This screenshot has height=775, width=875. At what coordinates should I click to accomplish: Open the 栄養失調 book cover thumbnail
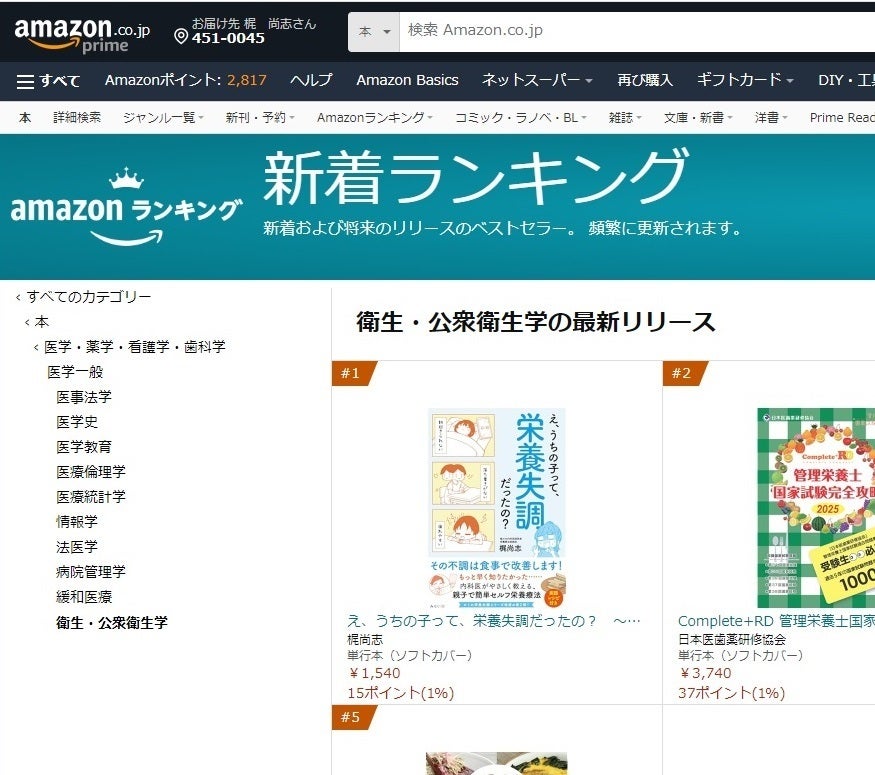point(497,508)
